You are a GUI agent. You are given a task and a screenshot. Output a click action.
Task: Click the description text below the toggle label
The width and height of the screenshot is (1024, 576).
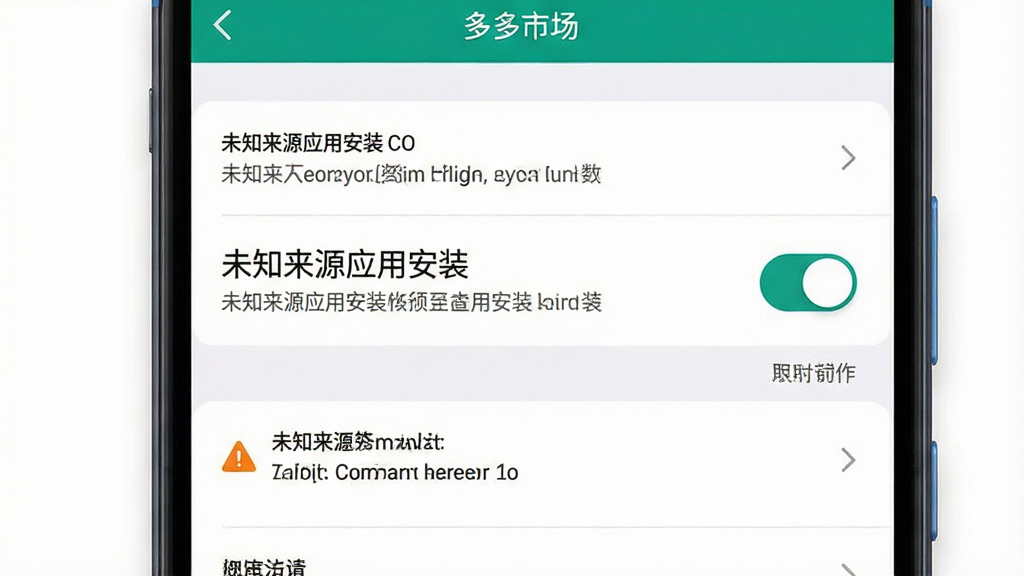(x=411, y=302)
